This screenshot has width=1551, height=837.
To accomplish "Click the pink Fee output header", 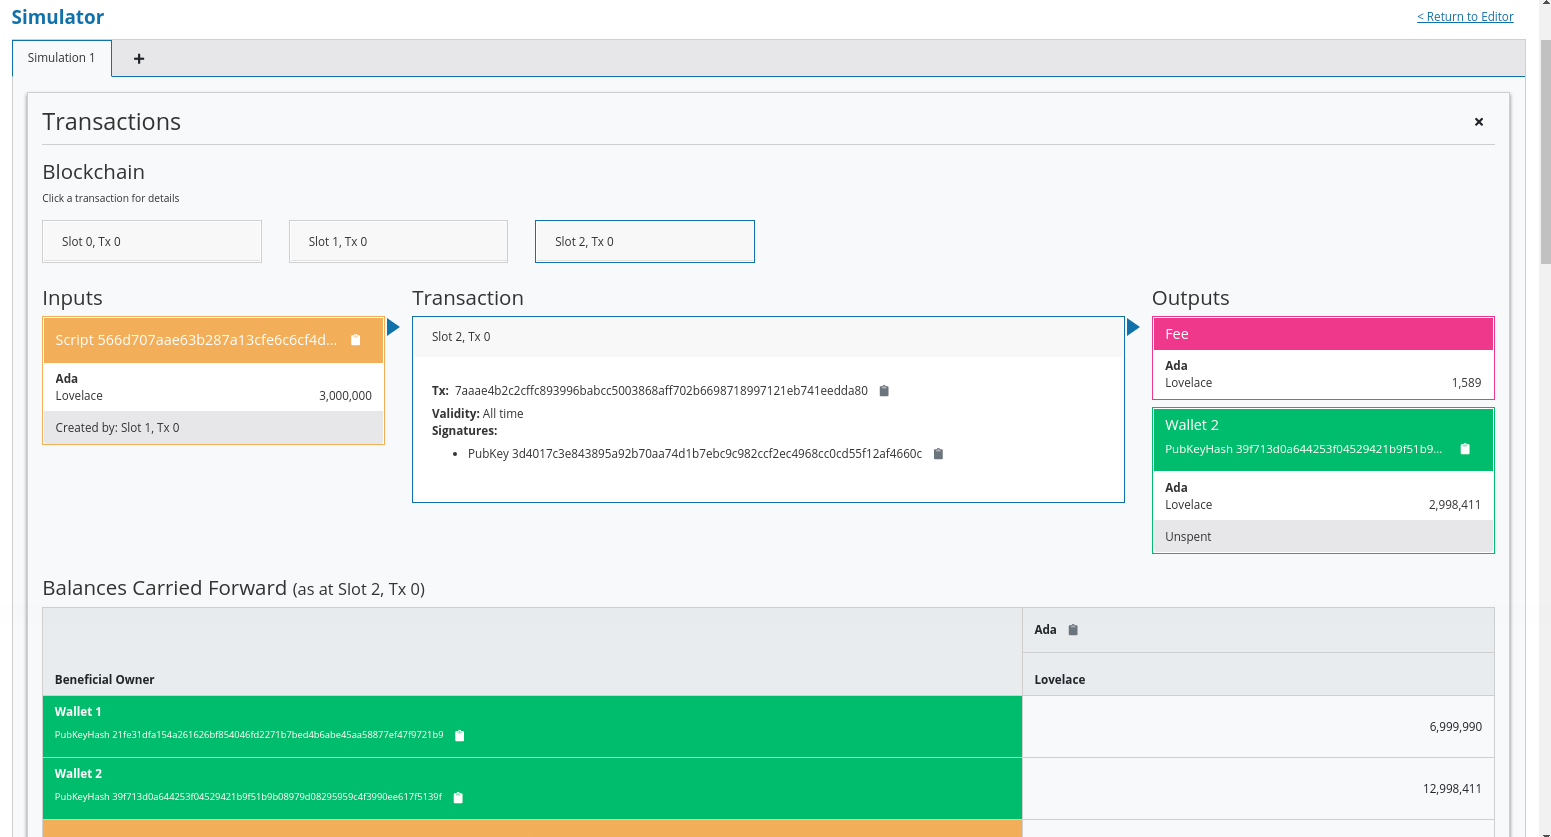I will coord(1322,334).
